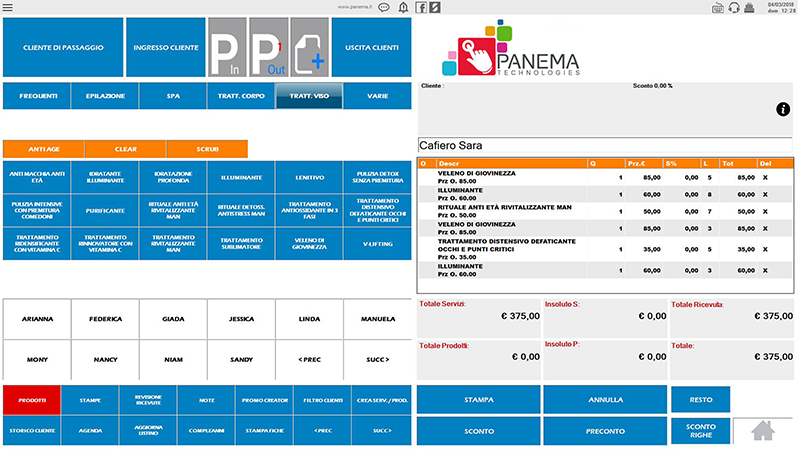Click the headset support icon
The height and width of the screenshot is (450, 800).
tap(733, 7)
